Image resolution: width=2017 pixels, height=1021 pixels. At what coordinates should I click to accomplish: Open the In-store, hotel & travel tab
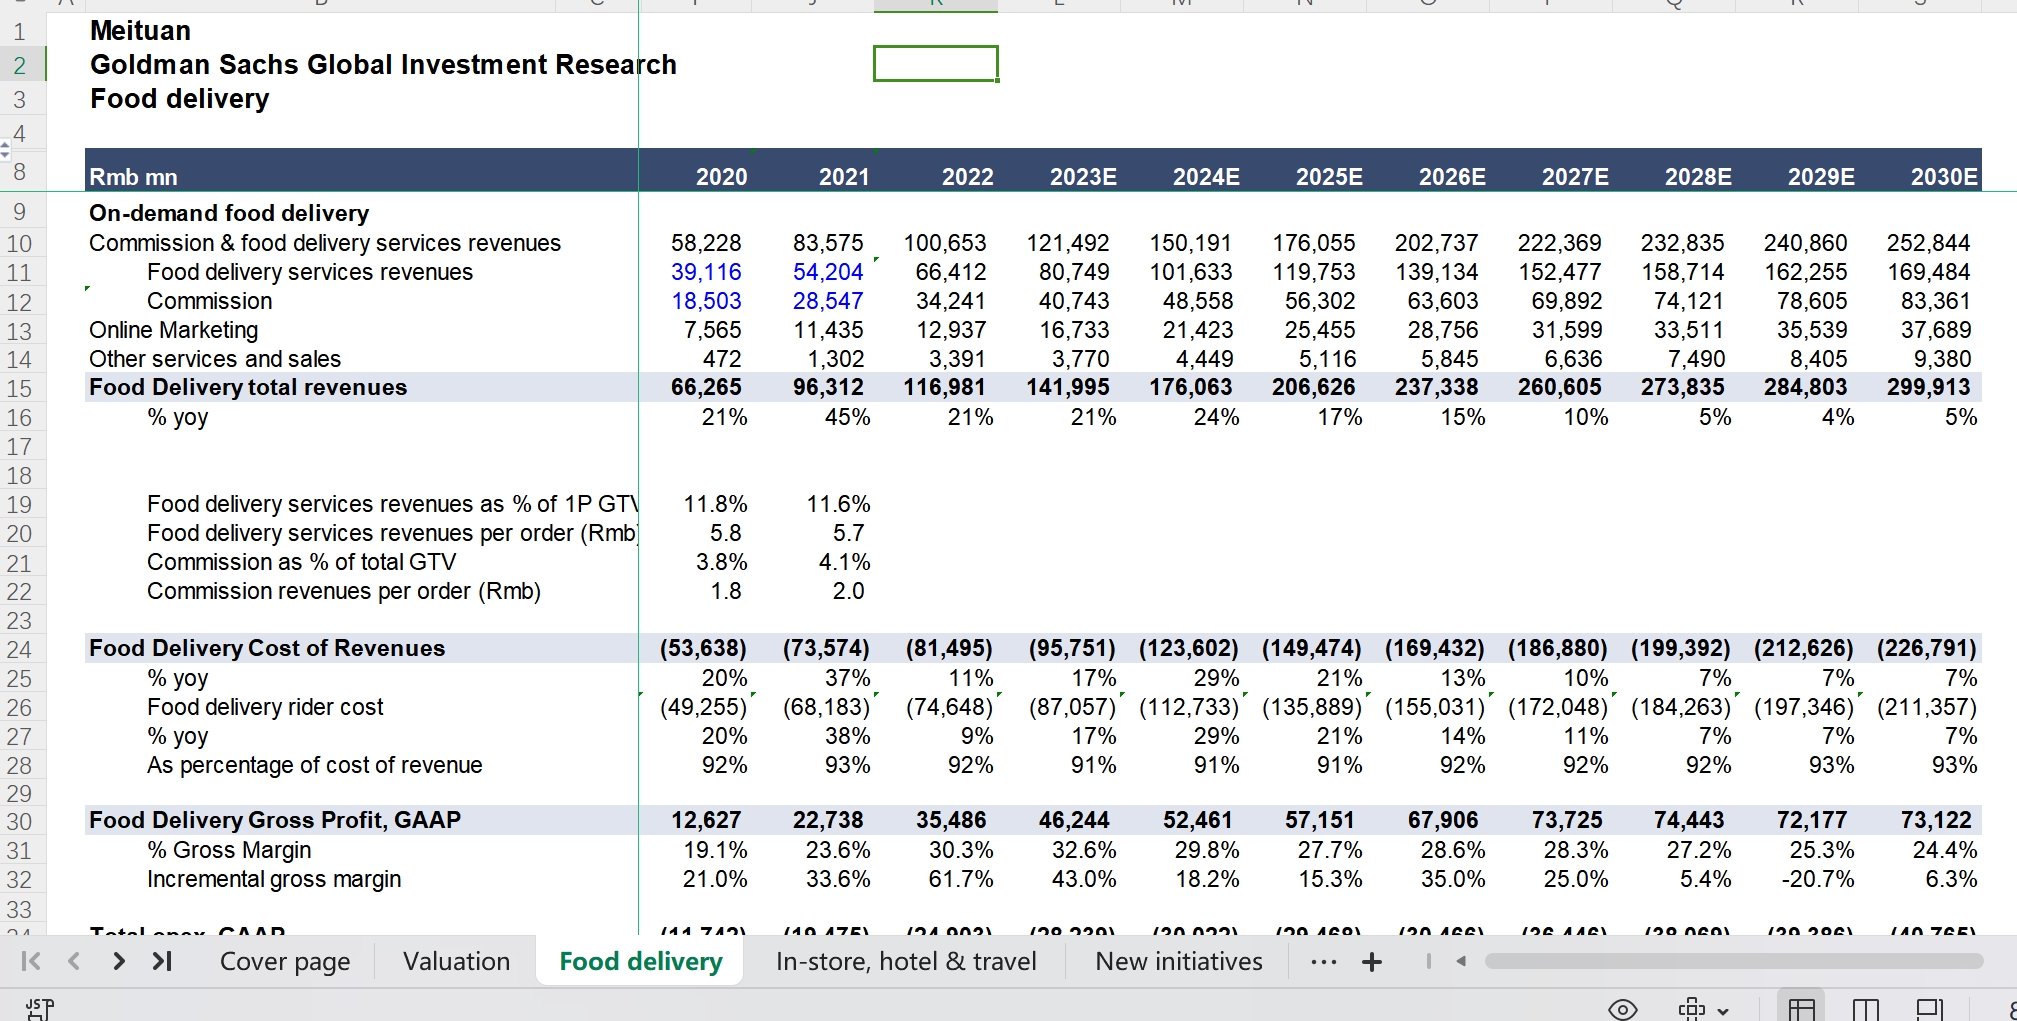pyautogui.click(x=906, y=962)
